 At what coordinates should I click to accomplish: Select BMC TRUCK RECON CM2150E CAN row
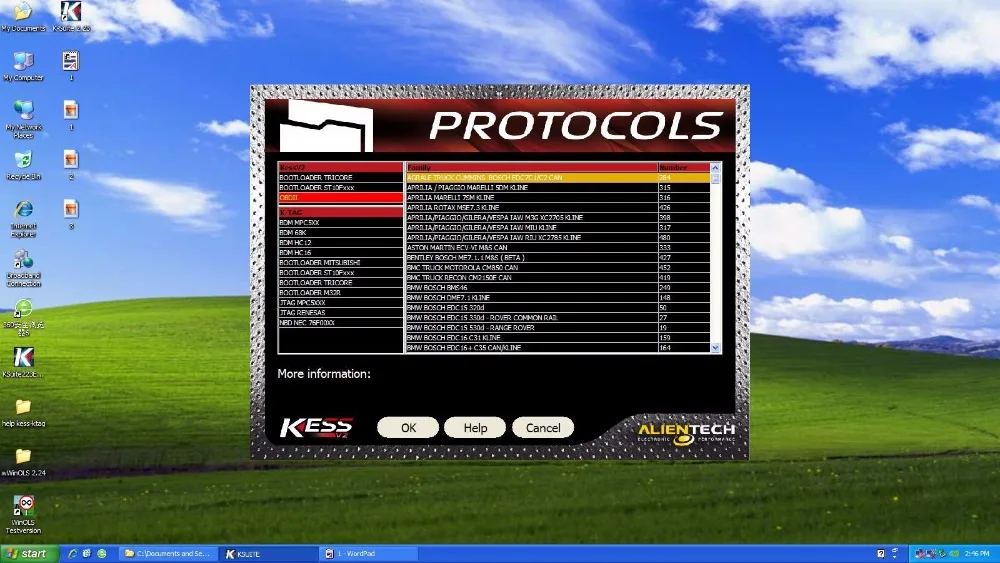558,277
